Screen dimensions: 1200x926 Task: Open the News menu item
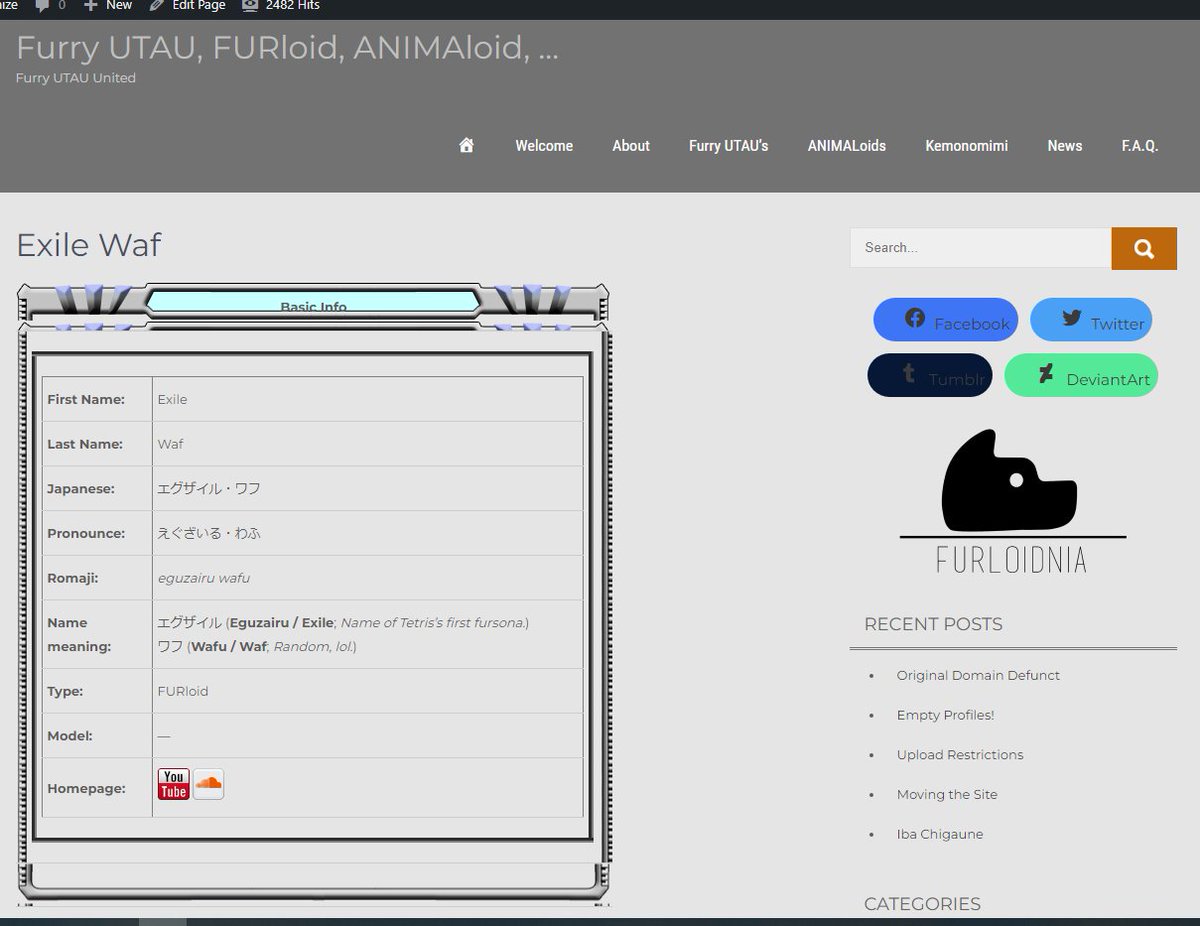1065,145
